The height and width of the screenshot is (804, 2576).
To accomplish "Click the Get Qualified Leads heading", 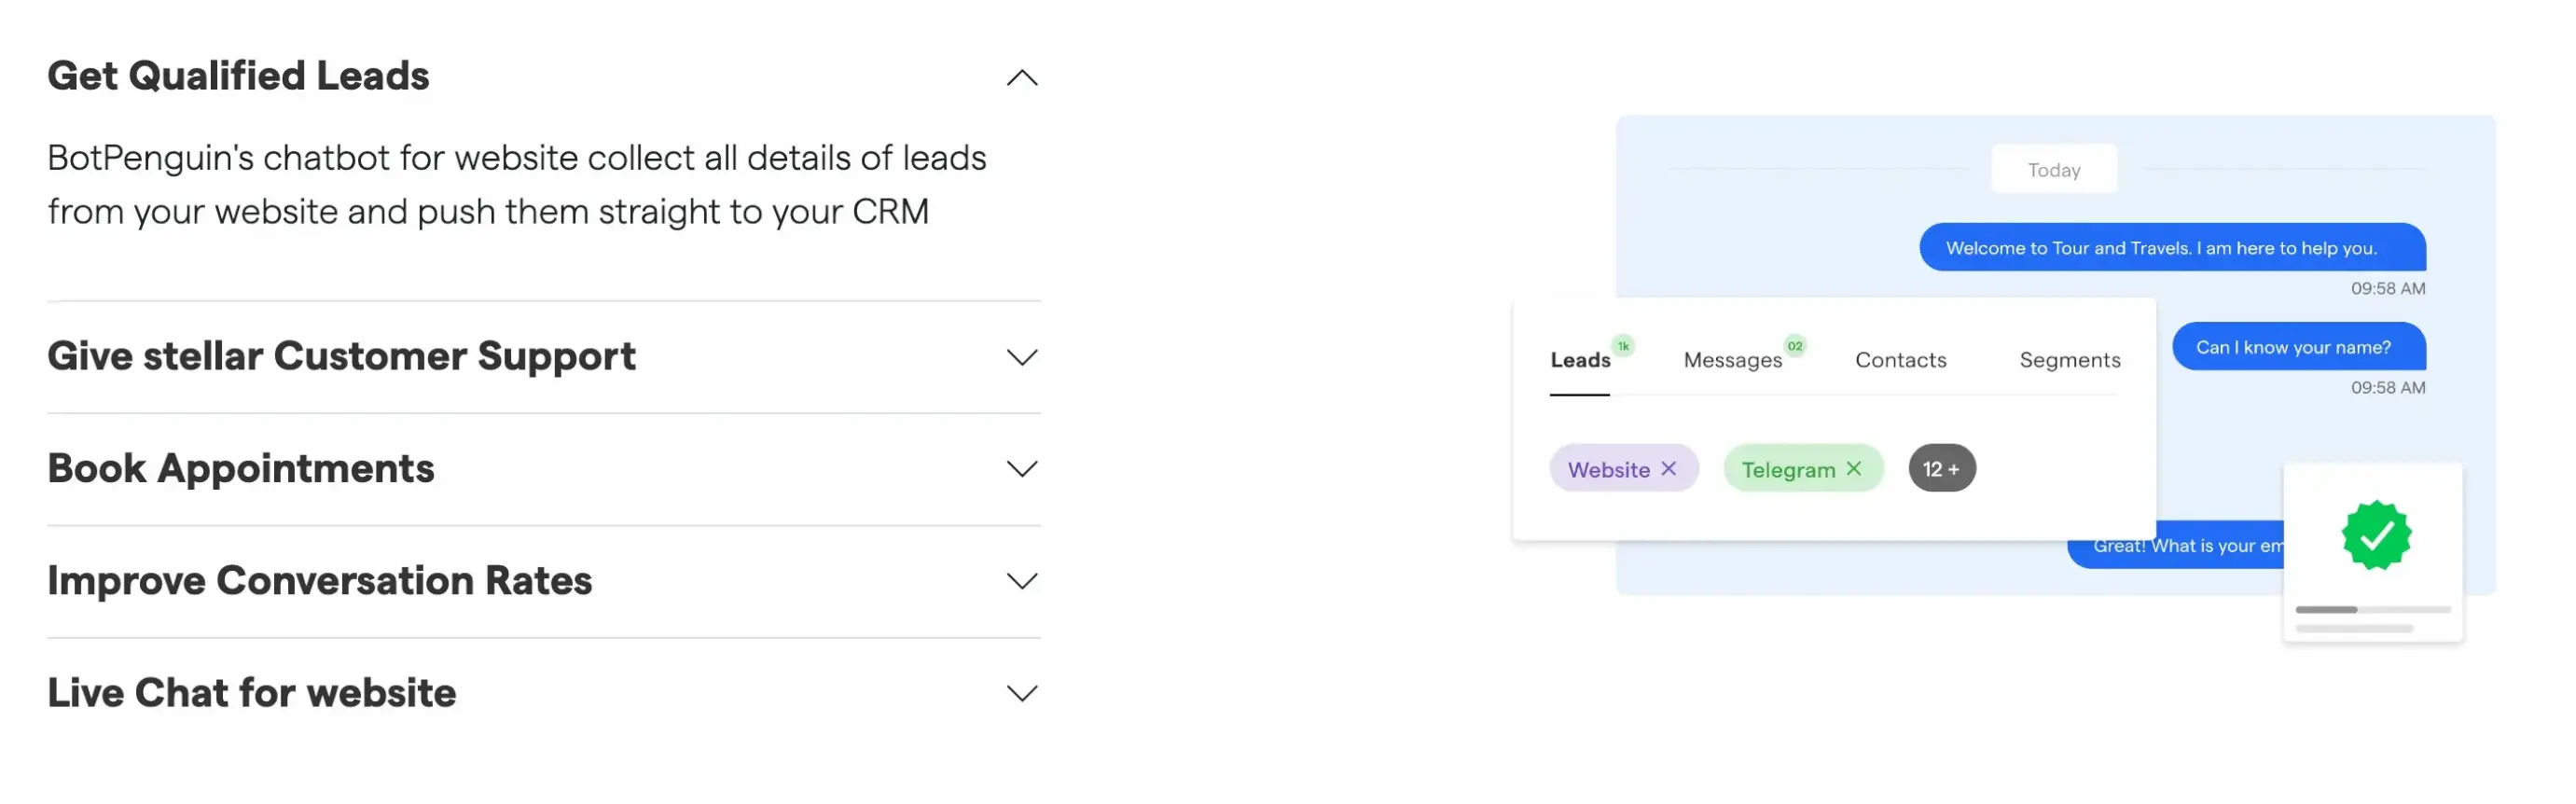I will point(238,76).
